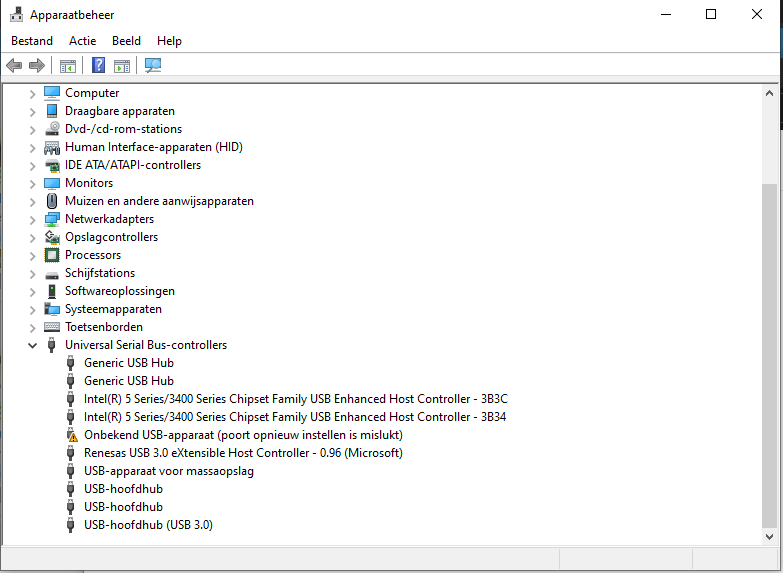Expand the Monitors category
The height and width of the screenshot is (573, 783).
tap(33, 183)
